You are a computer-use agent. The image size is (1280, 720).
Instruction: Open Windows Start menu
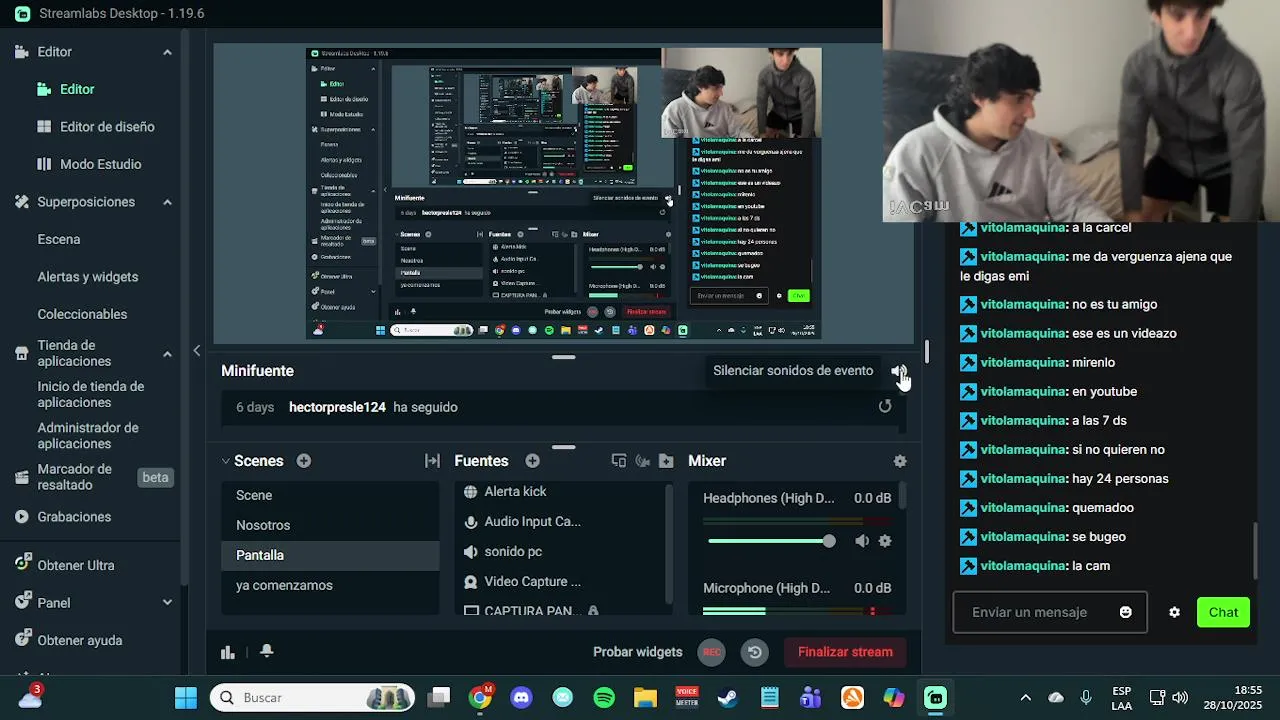coord(186,698)
